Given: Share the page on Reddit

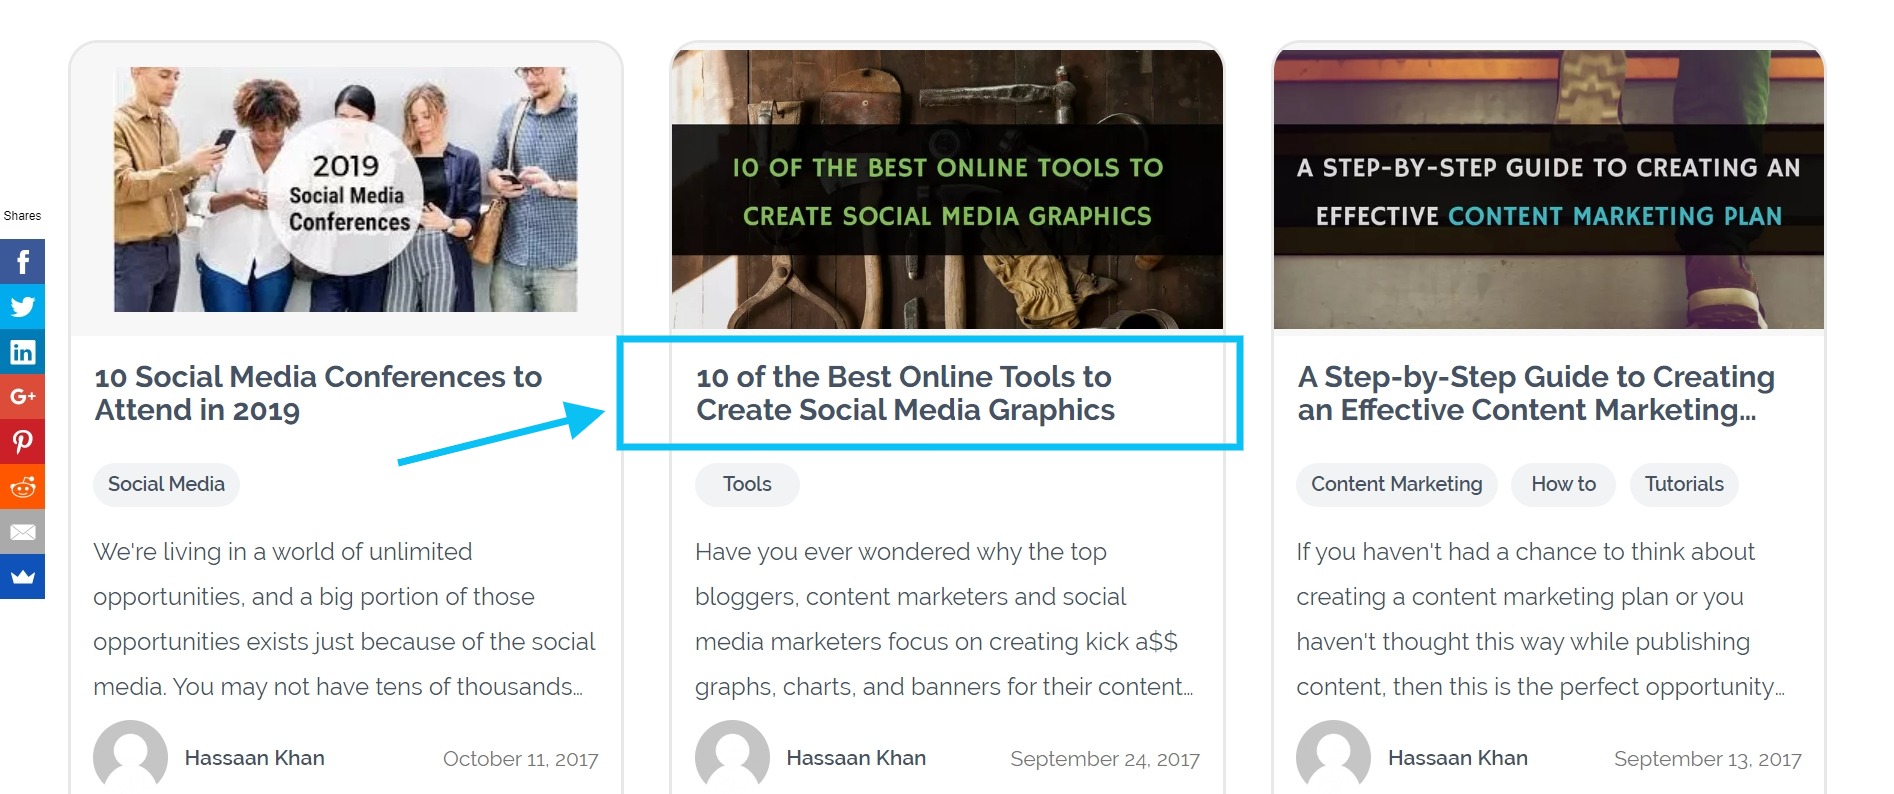Looking at the screenshot, I should [22, 487].
